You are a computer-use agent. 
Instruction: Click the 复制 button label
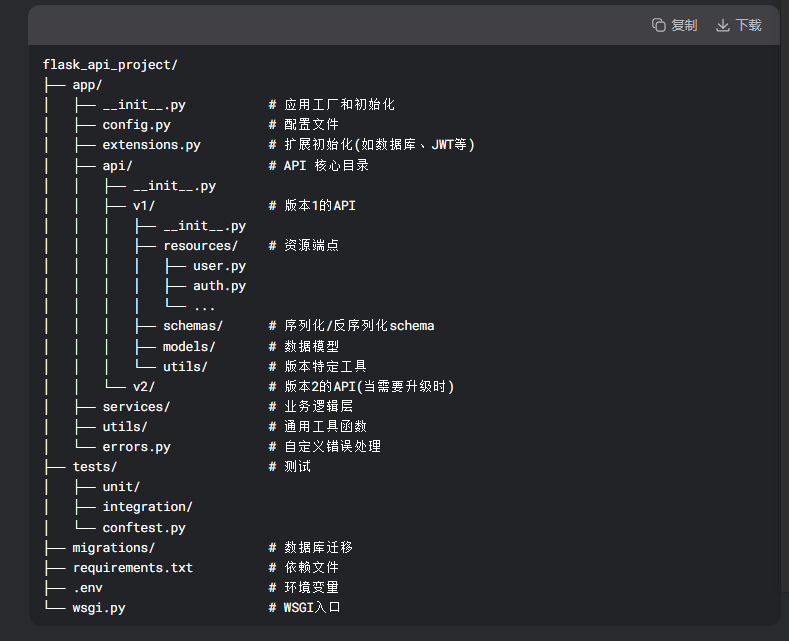[x=684, y=25]
